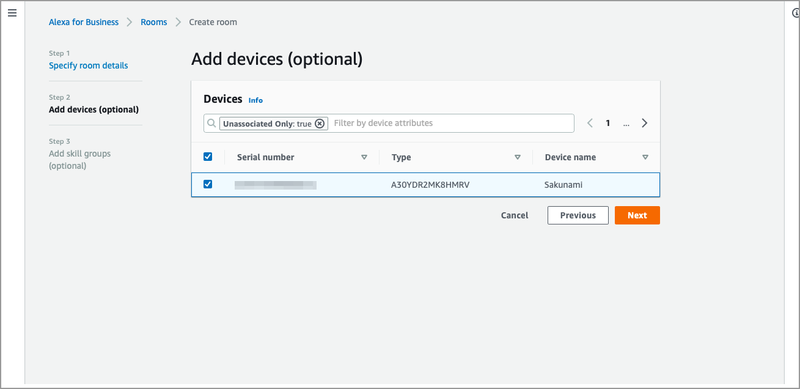800x389 pixels.
Task: Click the Previous button
Action: click(578, 215)
